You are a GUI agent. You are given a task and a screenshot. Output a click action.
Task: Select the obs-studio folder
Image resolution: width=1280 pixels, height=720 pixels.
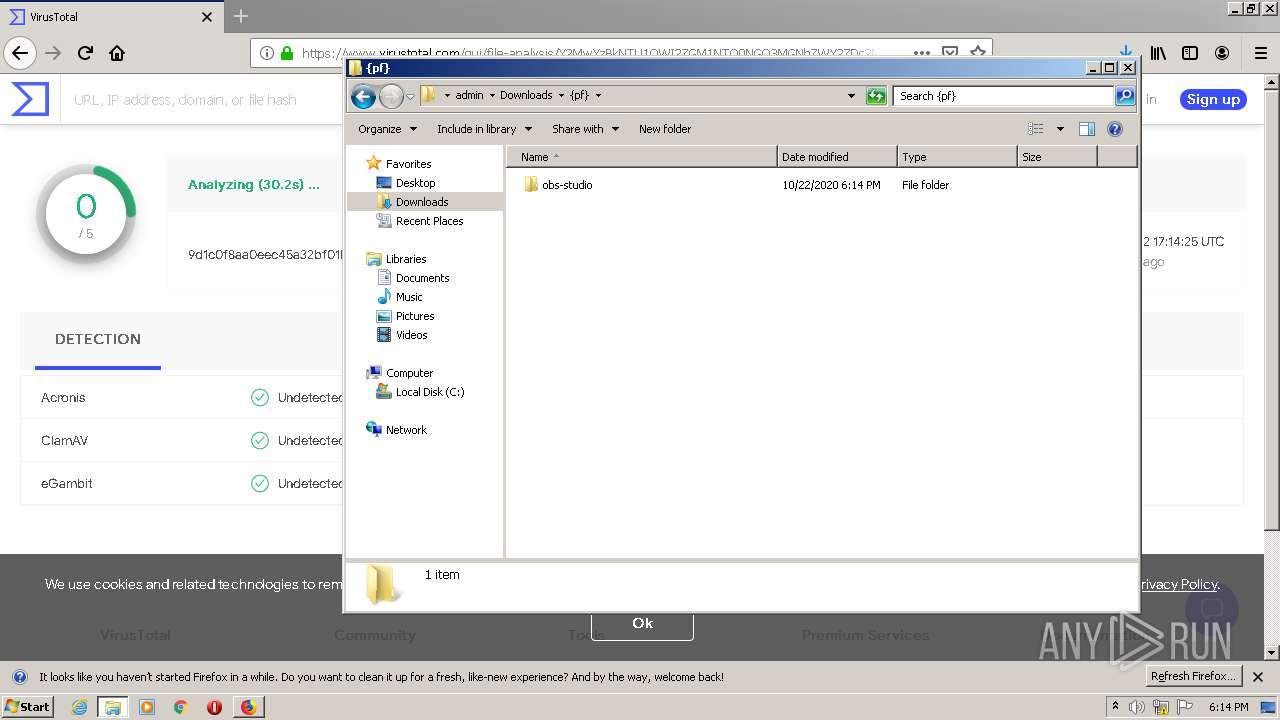click(567, 185)
